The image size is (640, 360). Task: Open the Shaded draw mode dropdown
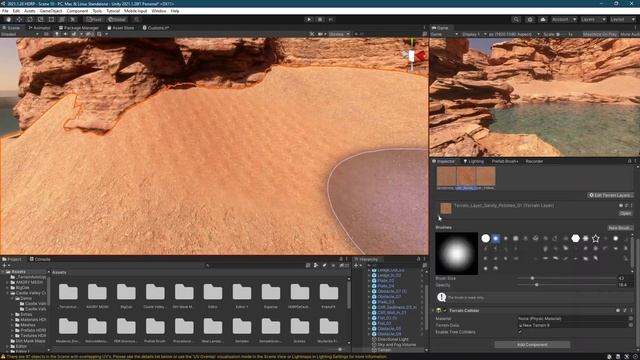[x=20, y=34]
